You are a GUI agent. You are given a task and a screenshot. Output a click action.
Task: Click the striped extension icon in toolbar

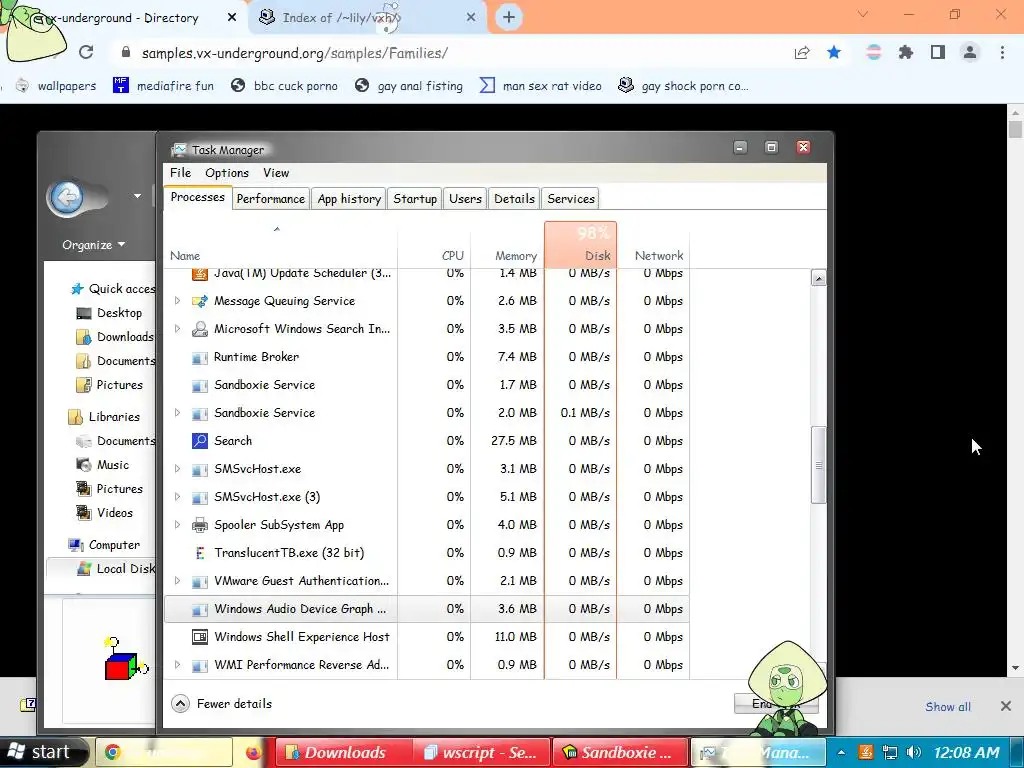click(873, 52)
